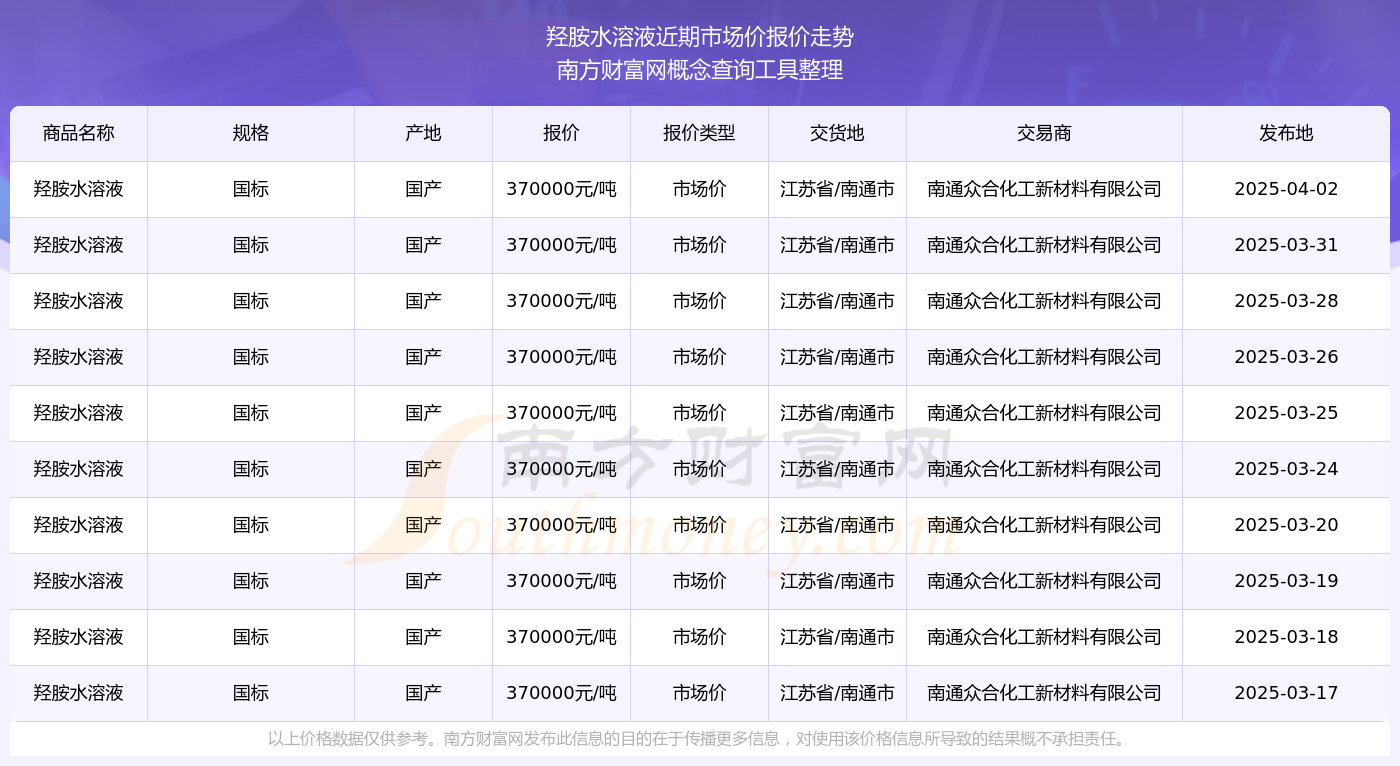Click 国产 in the 2025-03-31 row
Image resolution: width=1400 pixels, height=766 pixels.
tap(423, 245)
